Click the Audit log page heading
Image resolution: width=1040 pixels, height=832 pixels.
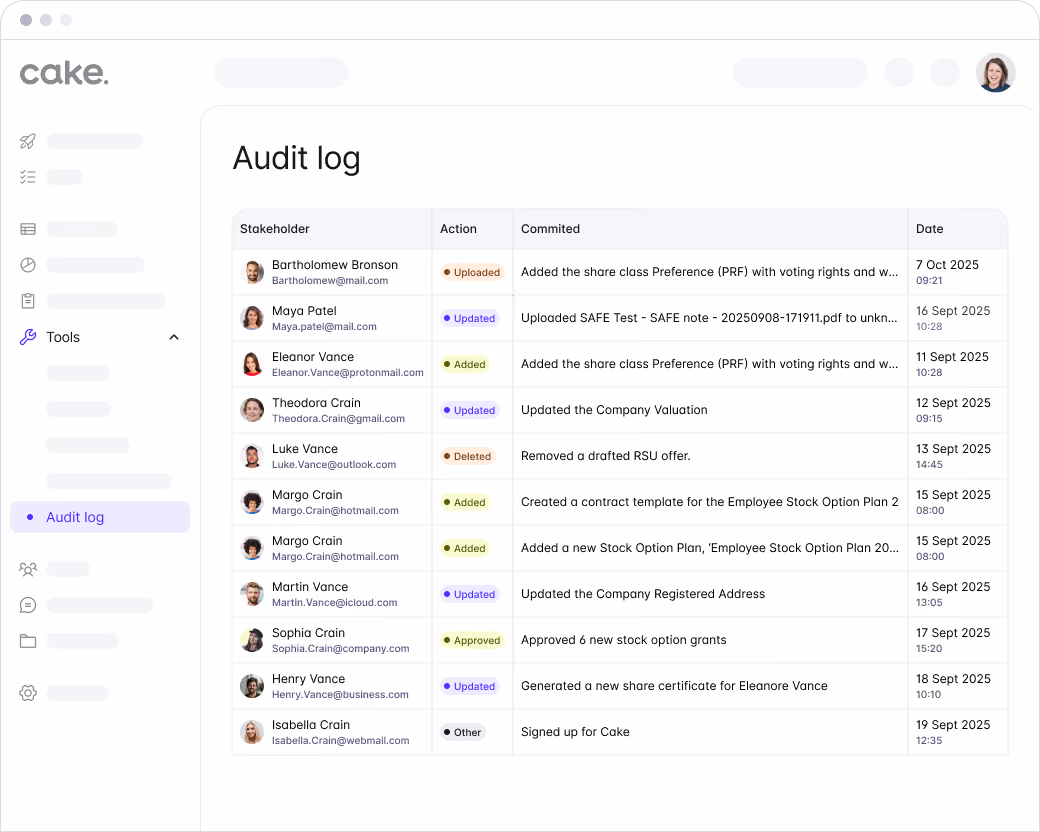(296, 159)
